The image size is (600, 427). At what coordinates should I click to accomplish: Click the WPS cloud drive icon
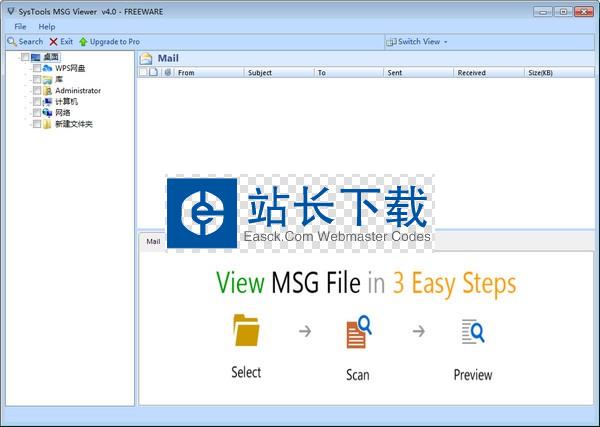click(x=47, y=68)
